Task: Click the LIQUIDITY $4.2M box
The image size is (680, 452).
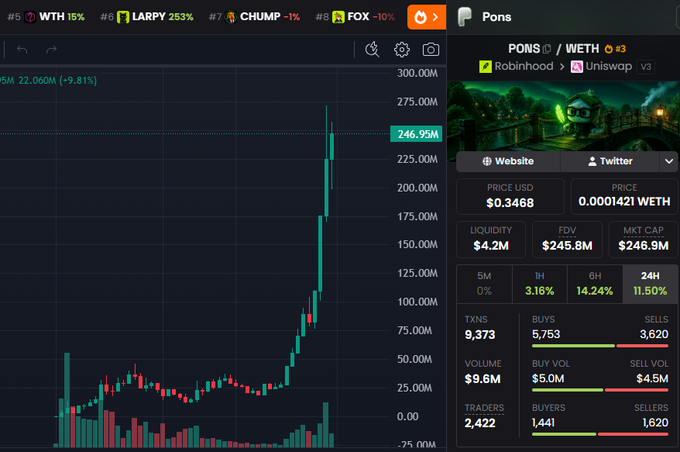Action: click(x=491, y=239)
